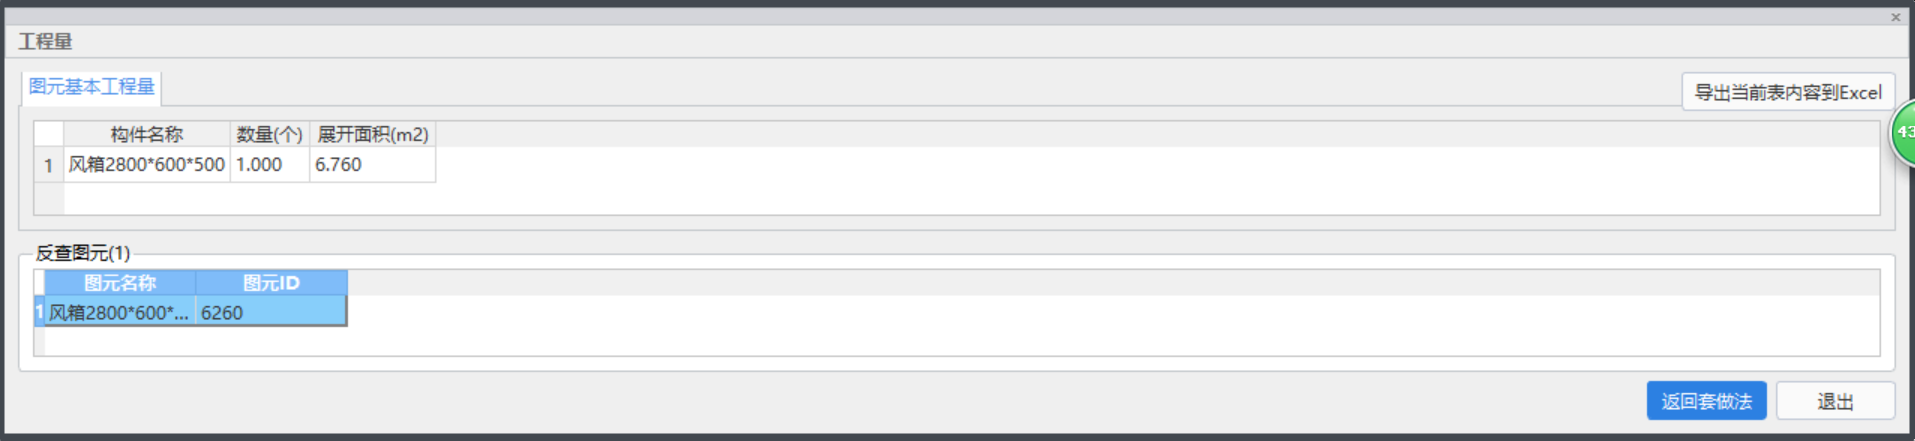Click the 反查图元(1) group label
The width and height of the screenshot is (1915, 441).
[x=83, y=253]
